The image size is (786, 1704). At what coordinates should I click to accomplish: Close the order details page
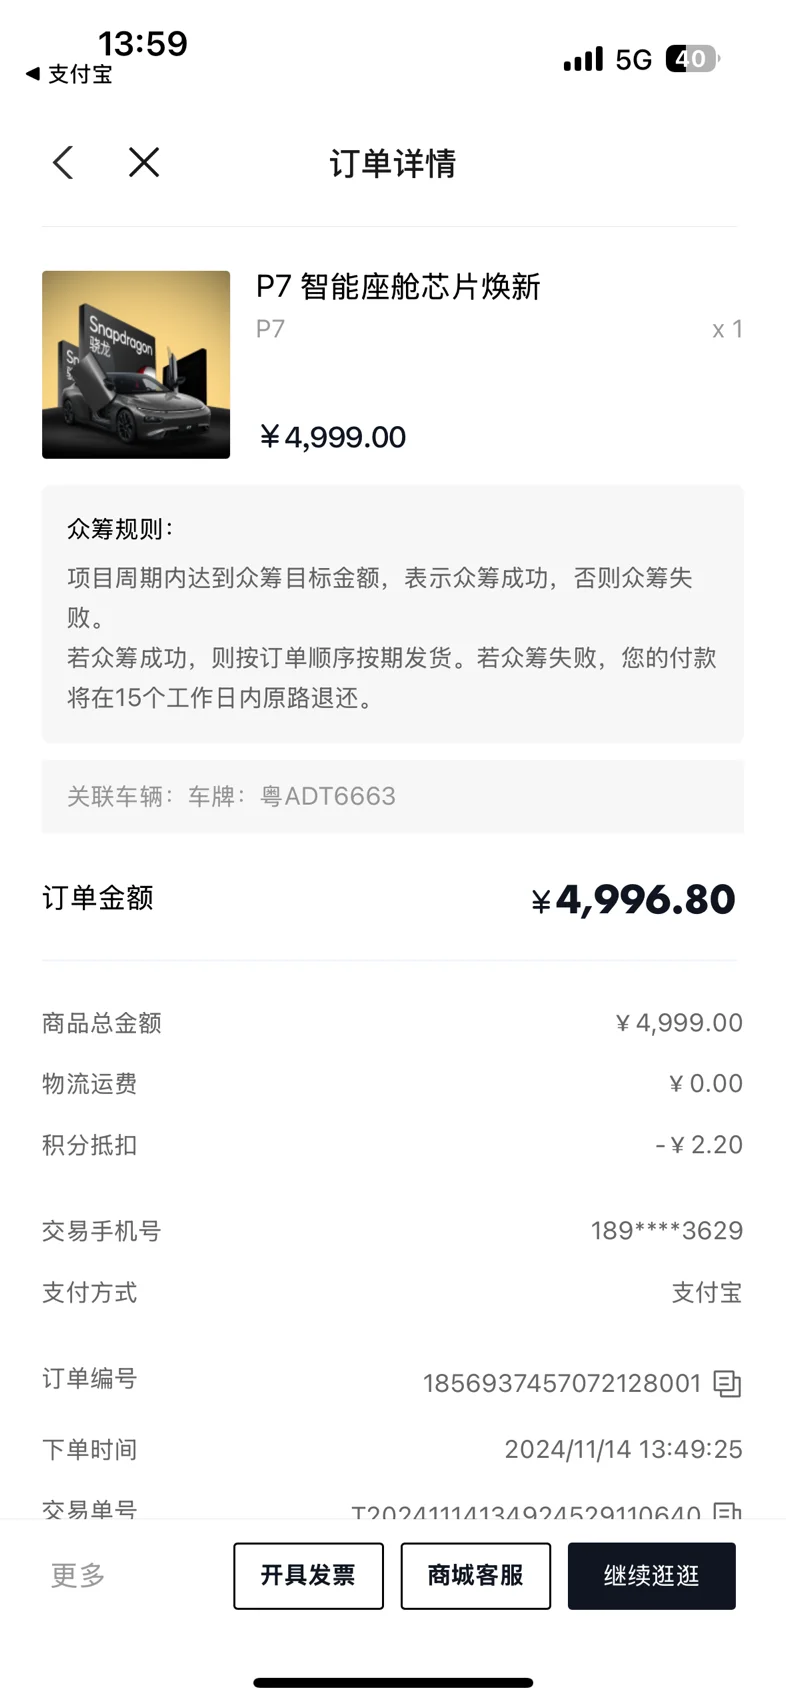click(144, 162)
